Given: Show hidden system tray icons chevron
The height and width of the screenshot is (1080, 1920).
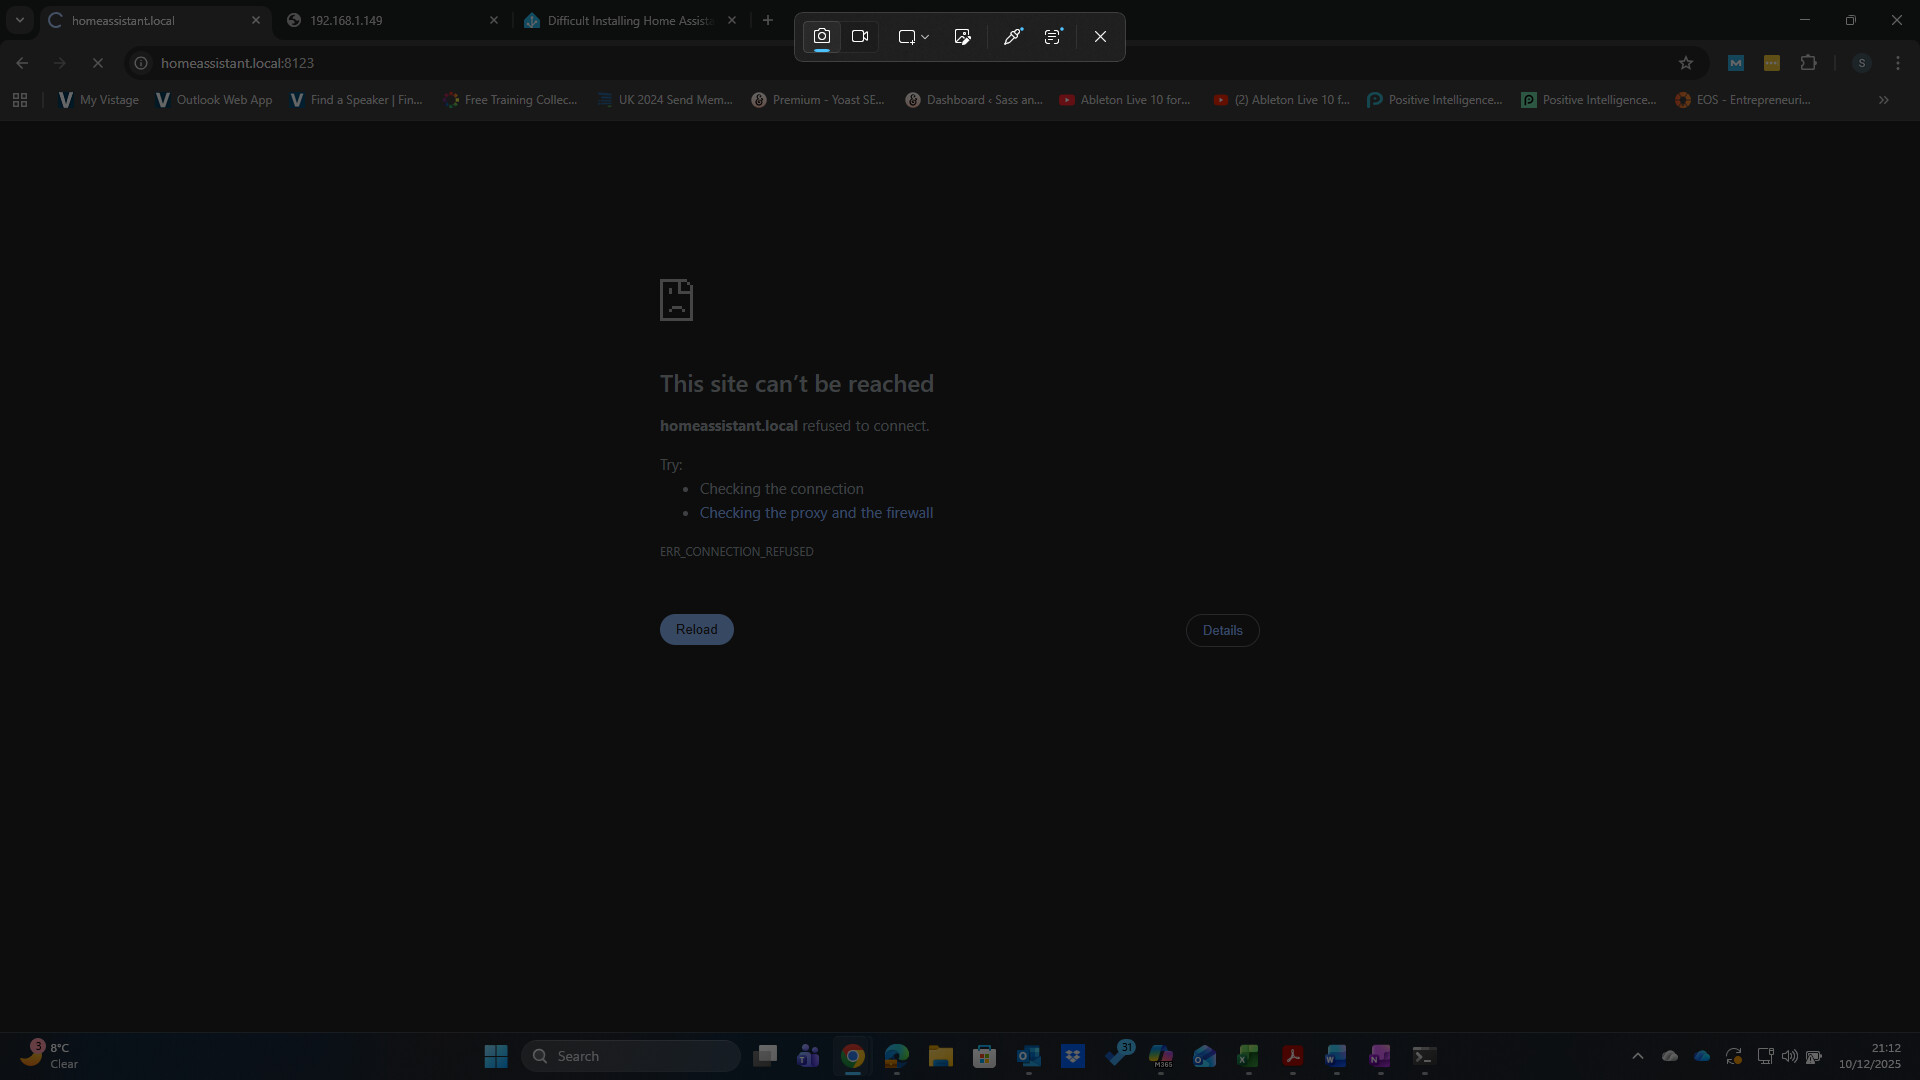Looking at the screenshot, I should [x=1637, y=1056].
